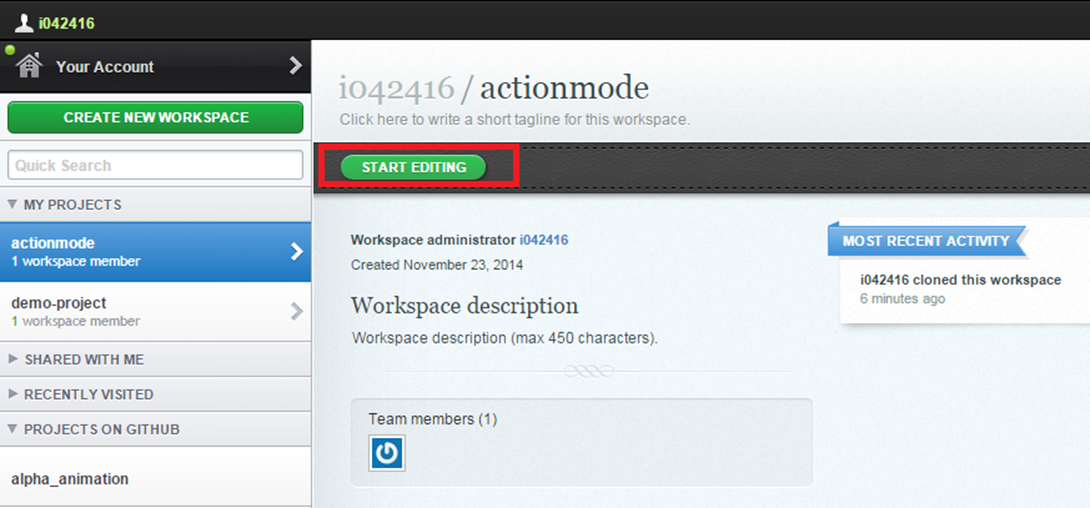
Task: Click the Most Recent Activity ribbon header
Action: point(926,241)
